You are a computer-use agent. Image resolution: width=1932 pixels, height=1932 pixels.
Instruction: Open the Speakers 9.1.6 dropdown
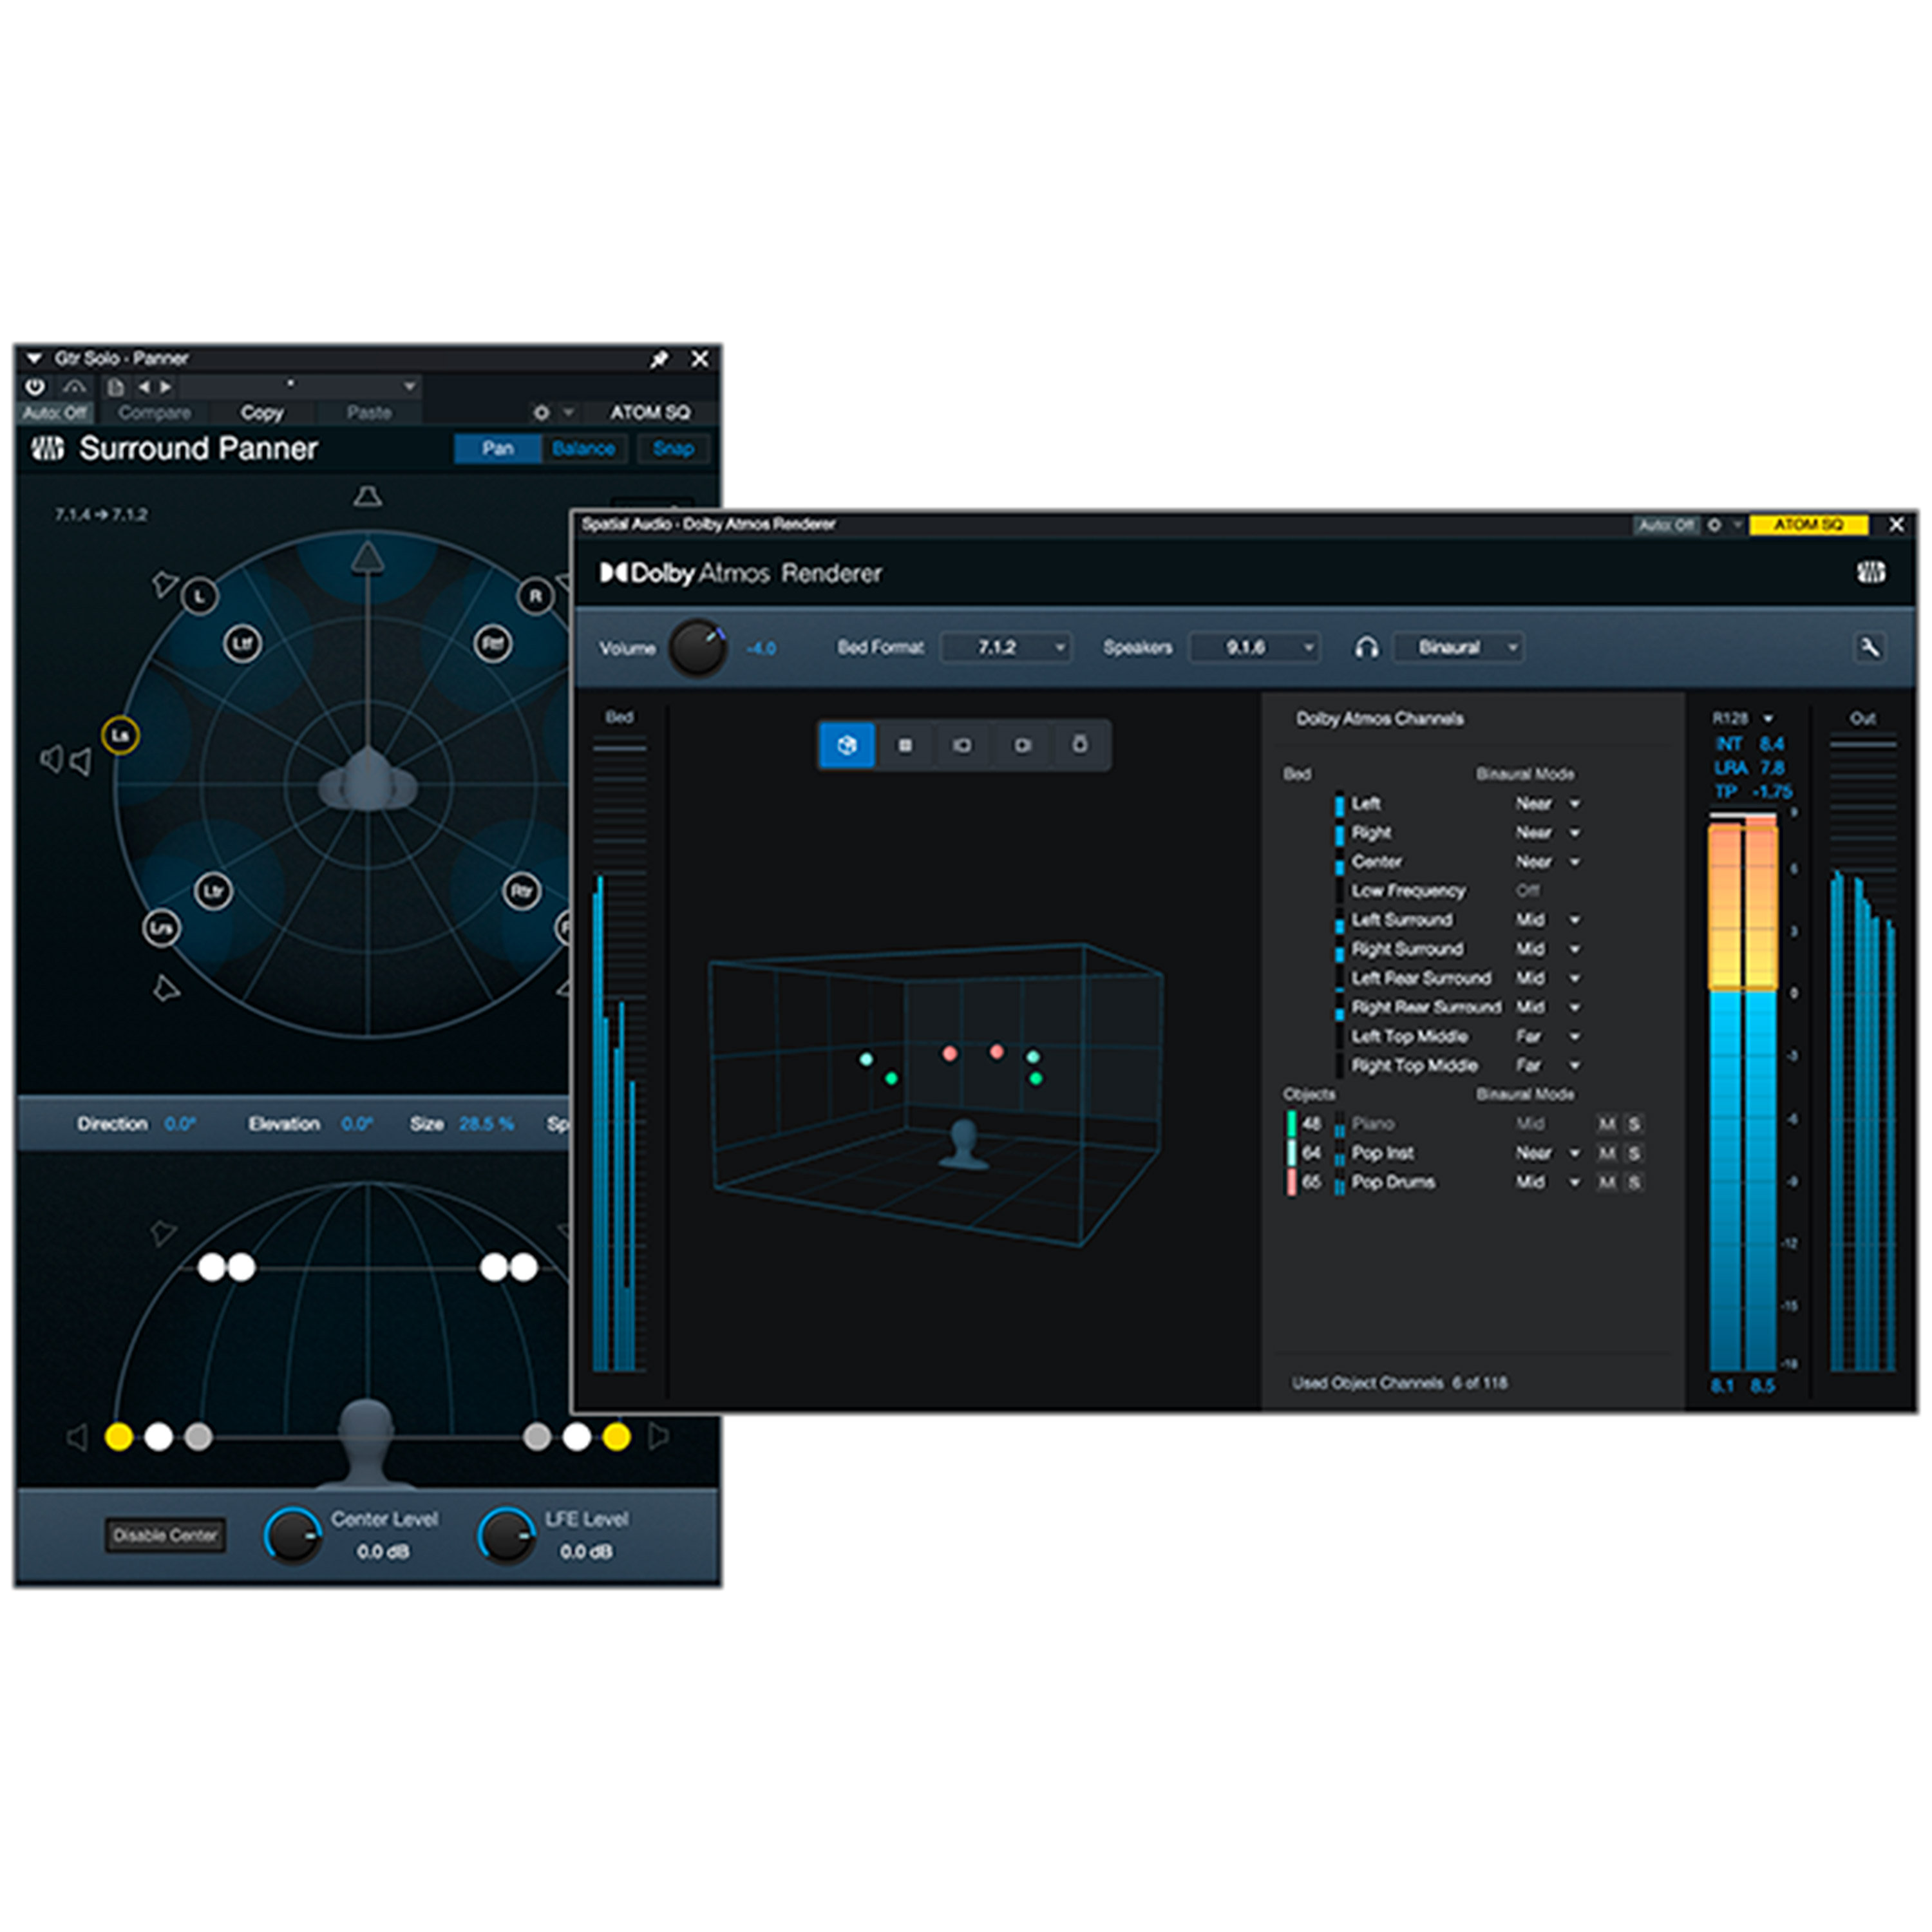[1253, 648]
